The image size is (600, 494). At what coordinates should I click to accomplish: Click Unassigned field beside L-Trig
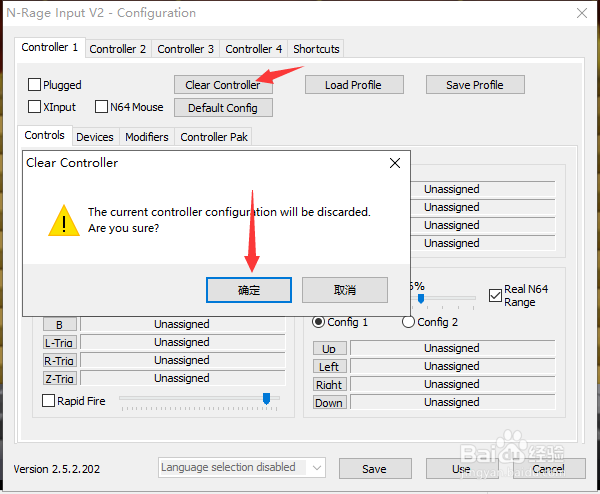point(182,342)
